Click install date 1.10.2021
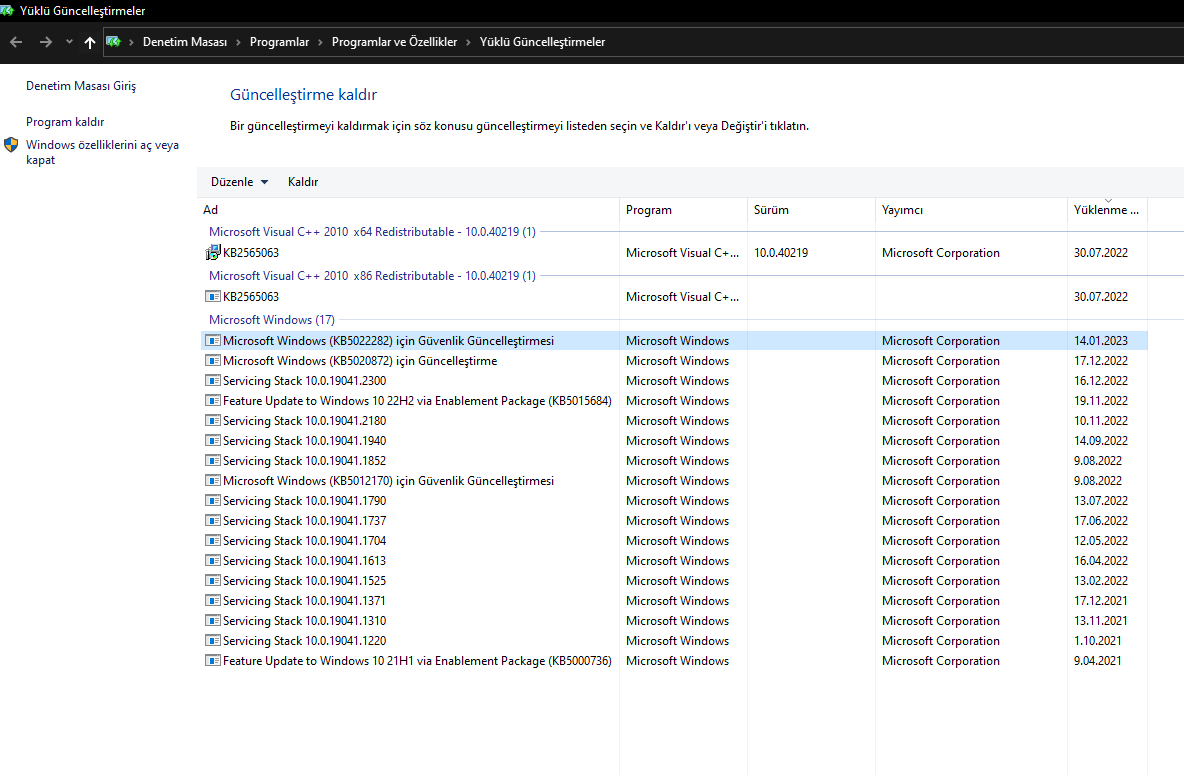Screen dimensions: 1184x775 (1097, 641)
